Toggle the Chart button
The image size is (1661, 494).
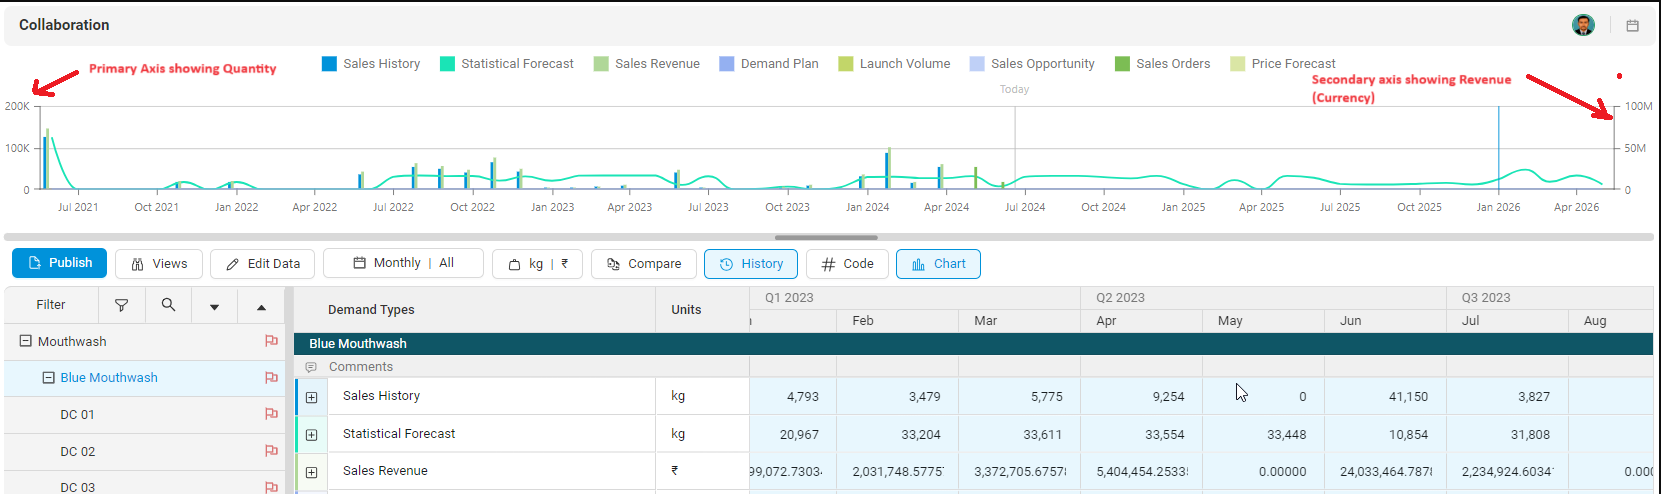(x=938, y=264)
